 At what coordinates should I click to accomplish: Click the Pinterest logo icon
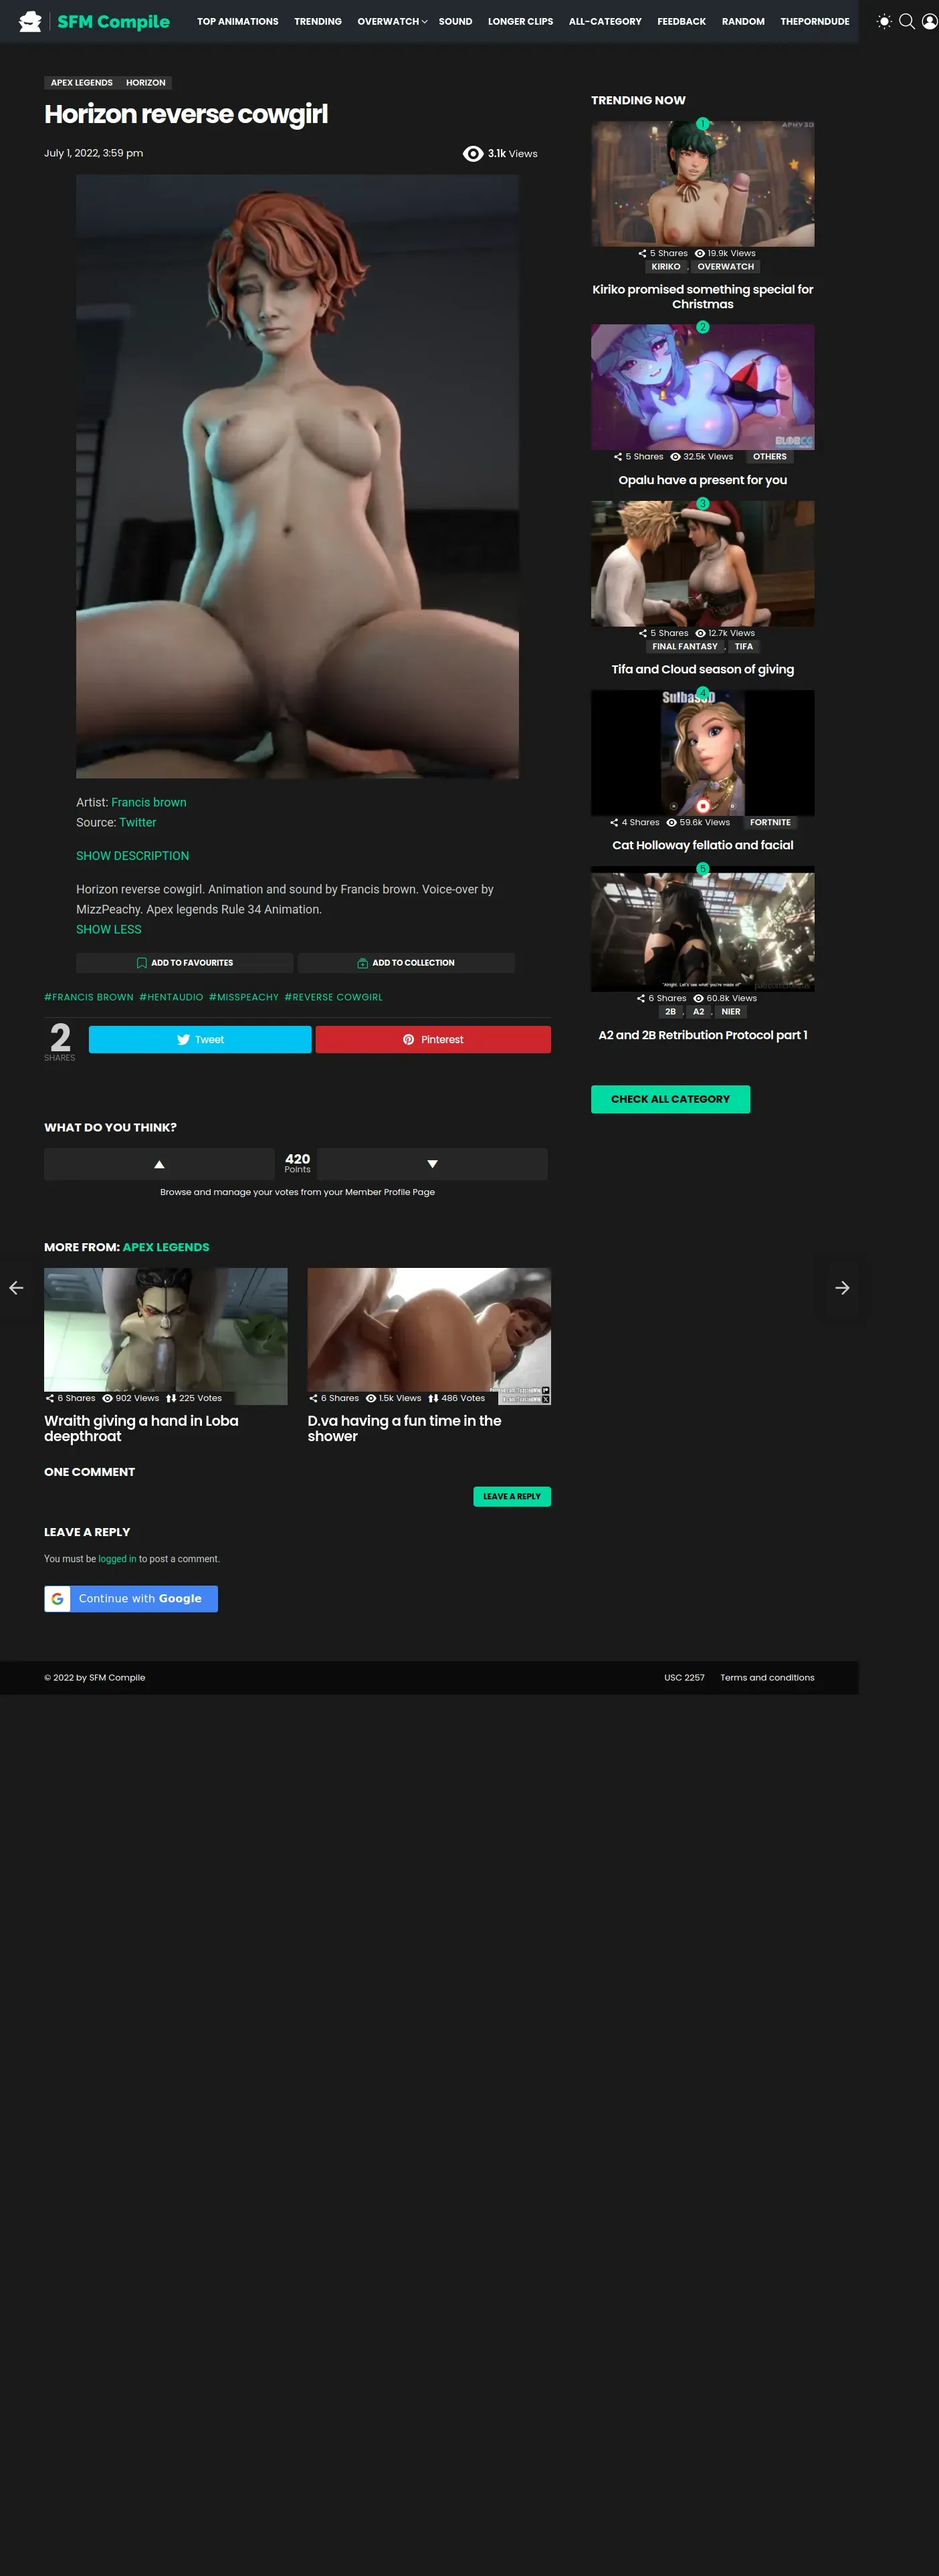(408, 1040)
